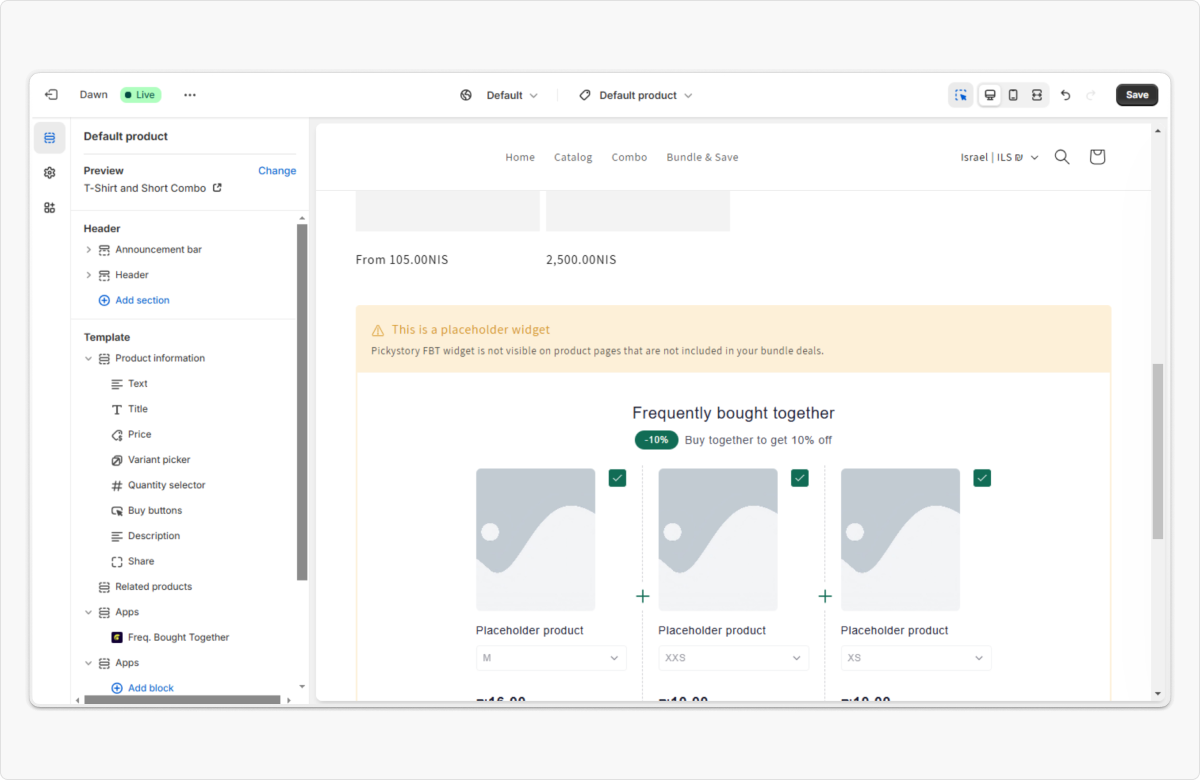
Task: Open the Catalog menu link
Action: pyautogui.click(x=573, y=157)
